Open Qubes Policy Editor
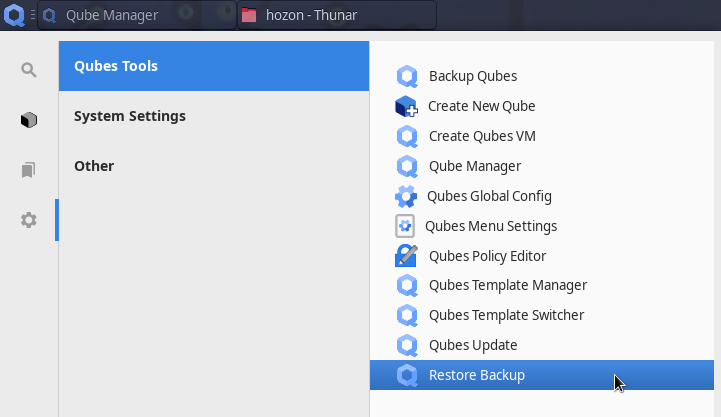The height and width of the screenshot is (417, 721). coord(542,256)
